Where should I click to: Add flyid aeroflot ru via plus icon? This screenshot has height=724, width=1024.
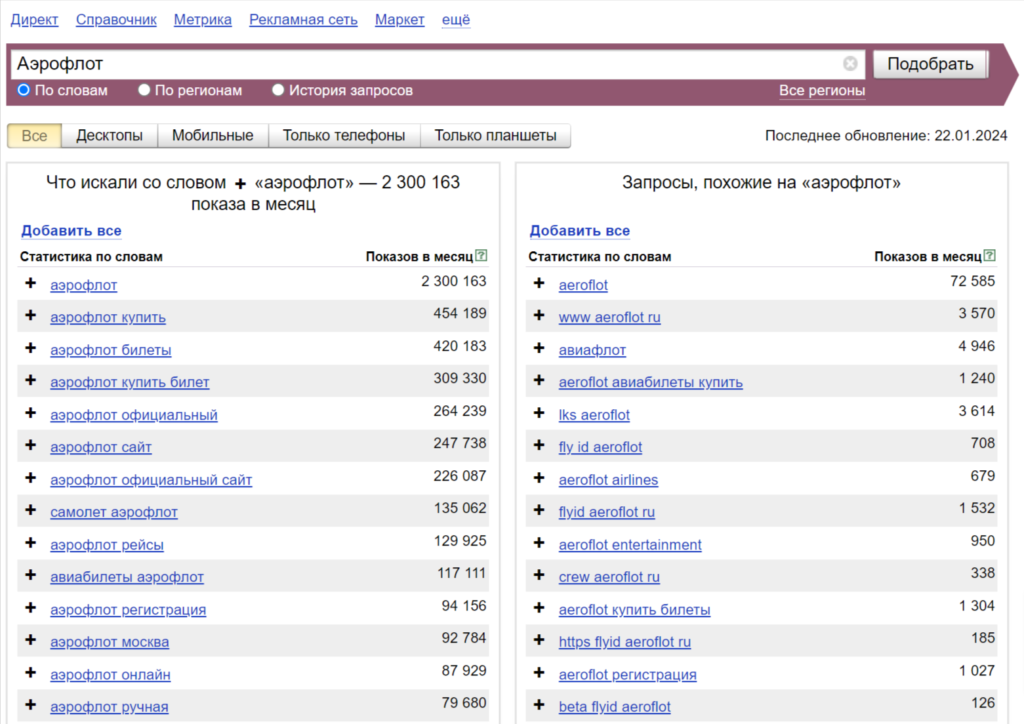coord(539,510)
